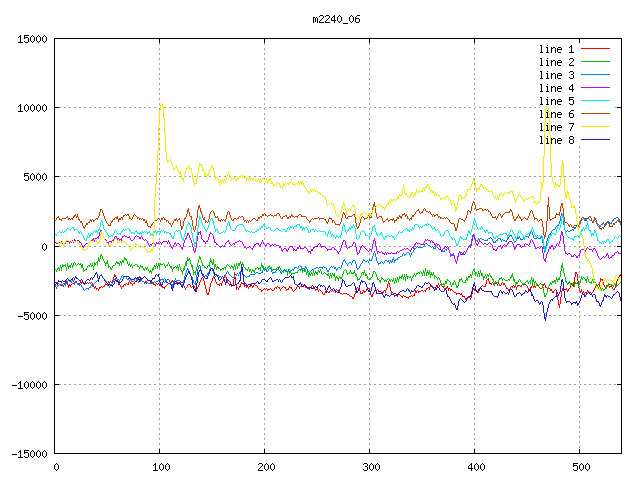Click the yellow spike peak near x=100

pyautogui.click(x=161, y=104)
